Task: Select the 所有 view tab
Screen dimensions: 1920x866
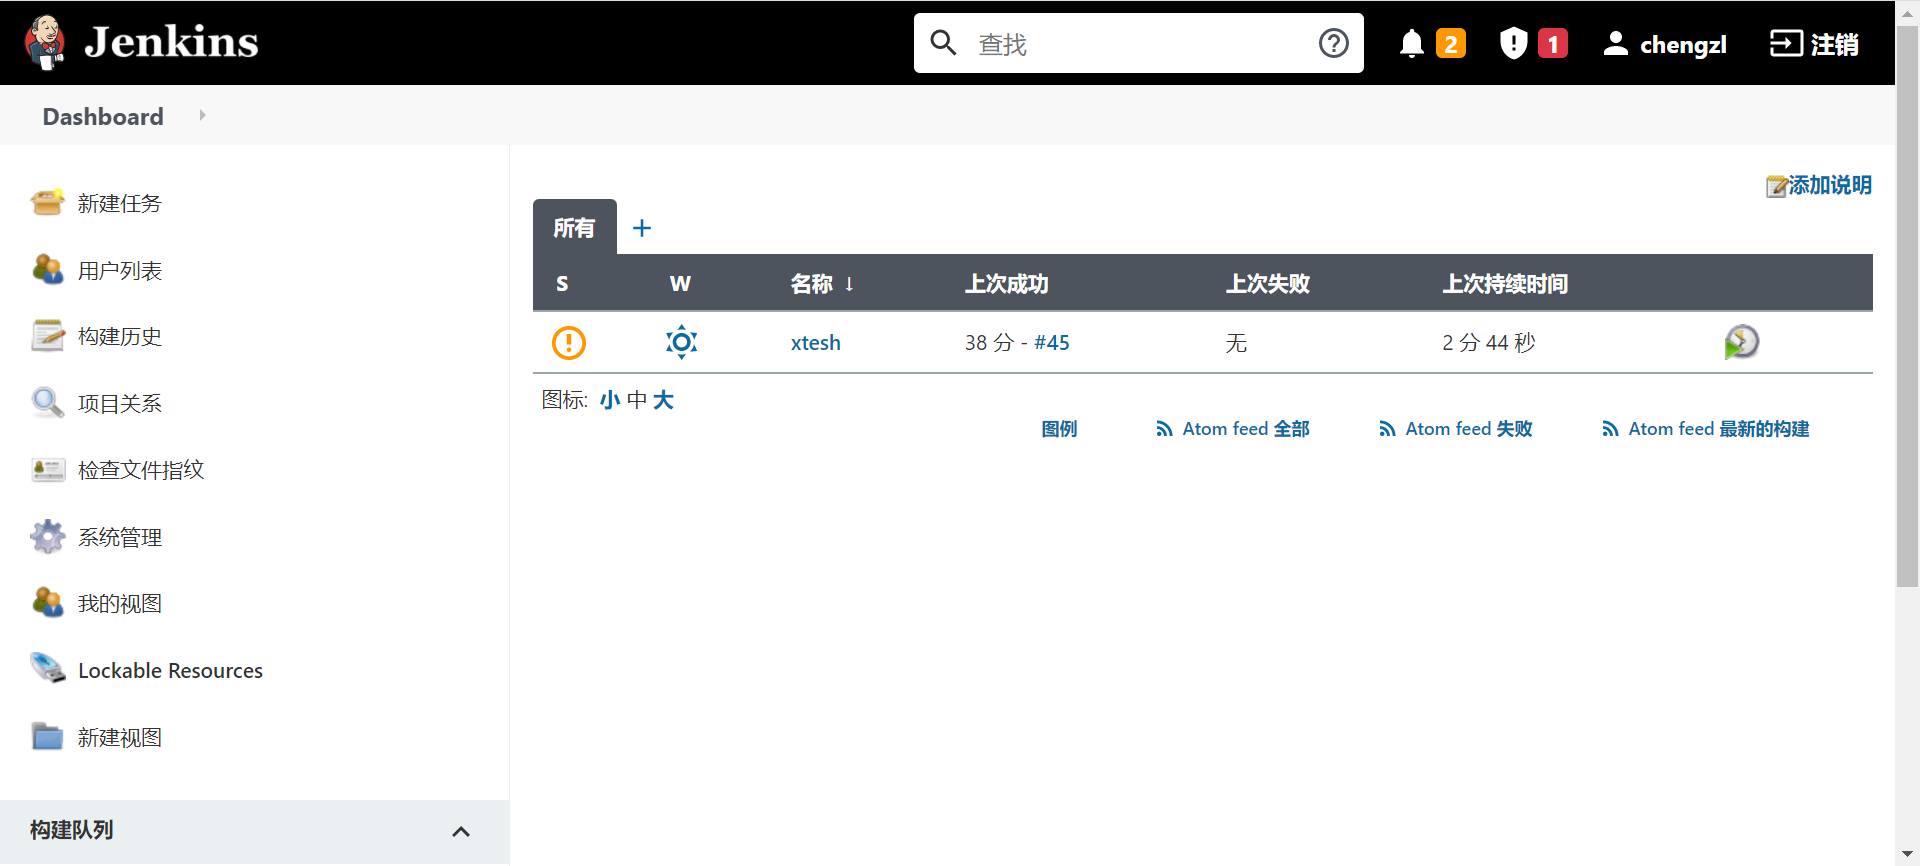Action: coord(574,227)
